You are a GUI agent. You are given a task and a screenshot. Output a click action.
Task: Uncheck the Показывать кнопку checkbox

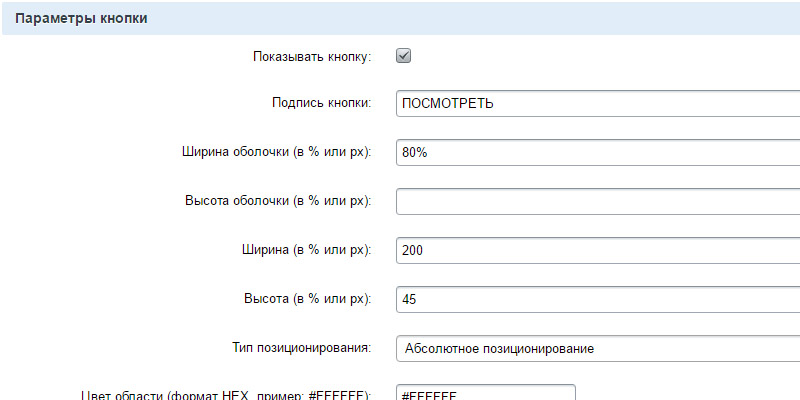(404, 56)
